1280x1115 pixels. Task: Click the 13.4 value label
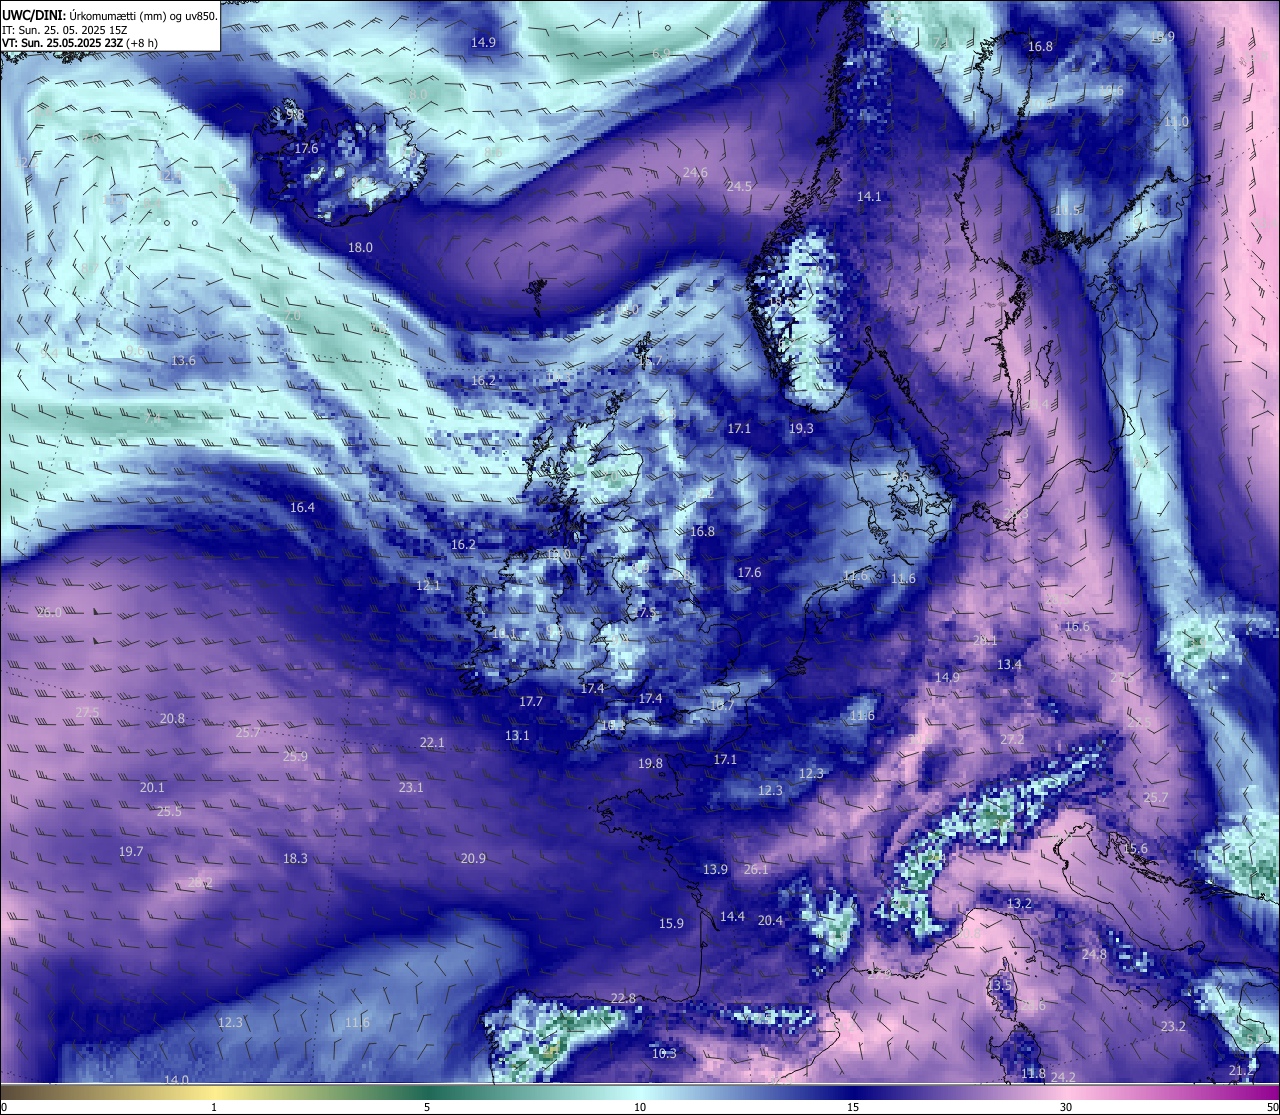pyautogui.click(x=1009, y=665)
